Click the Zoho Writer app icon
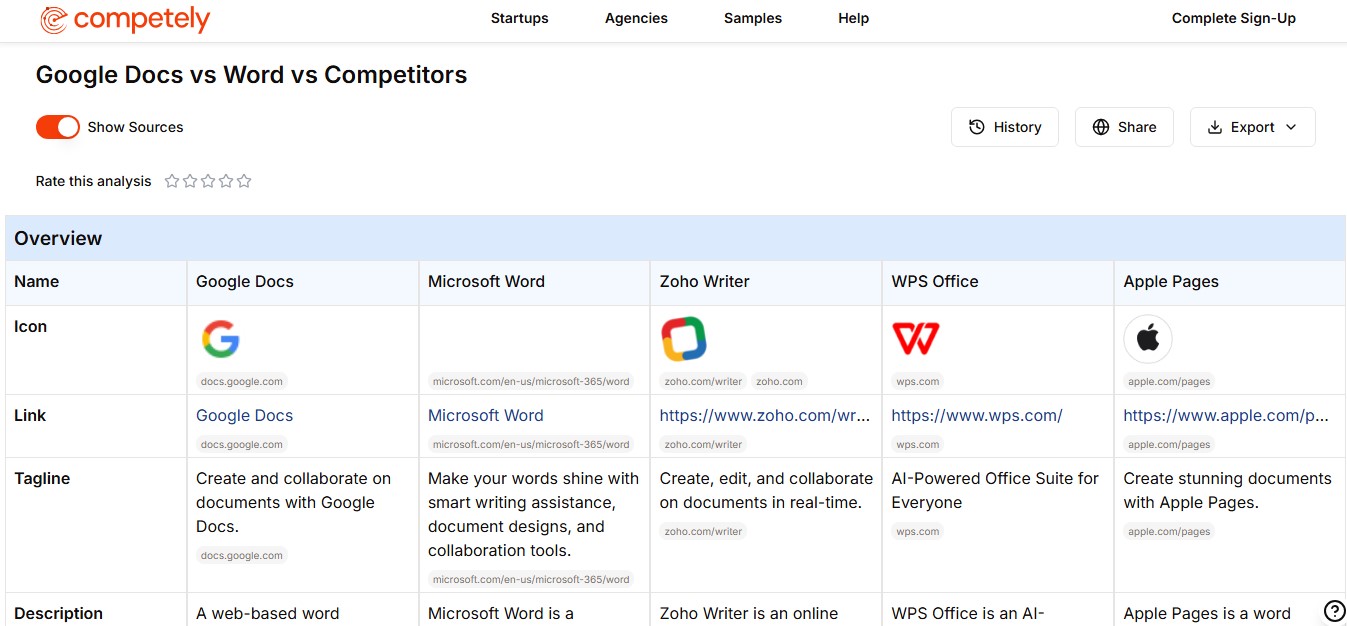 (684, 338)
